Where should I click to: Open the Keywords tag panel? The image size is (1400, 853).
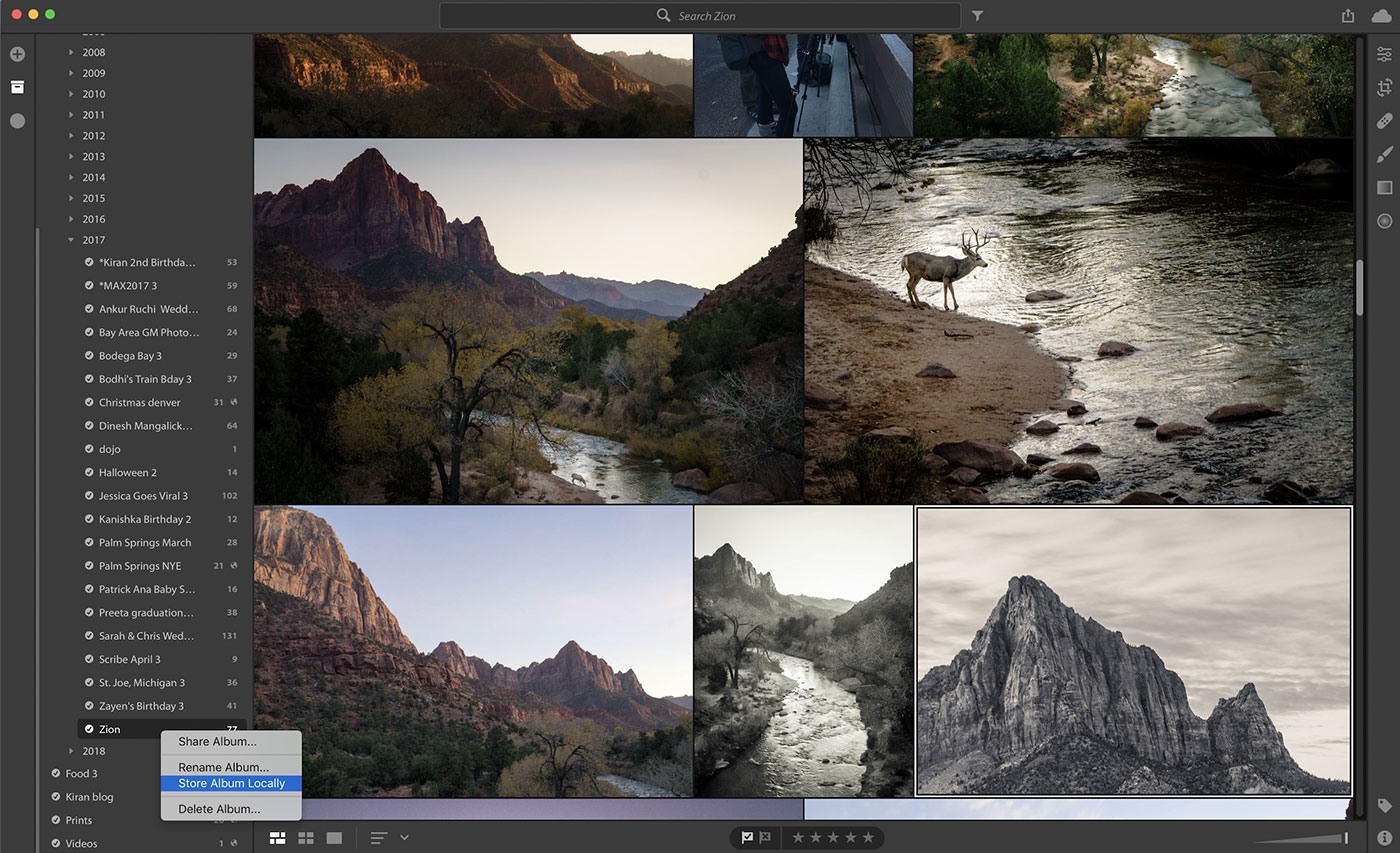tap(1384, 805)
